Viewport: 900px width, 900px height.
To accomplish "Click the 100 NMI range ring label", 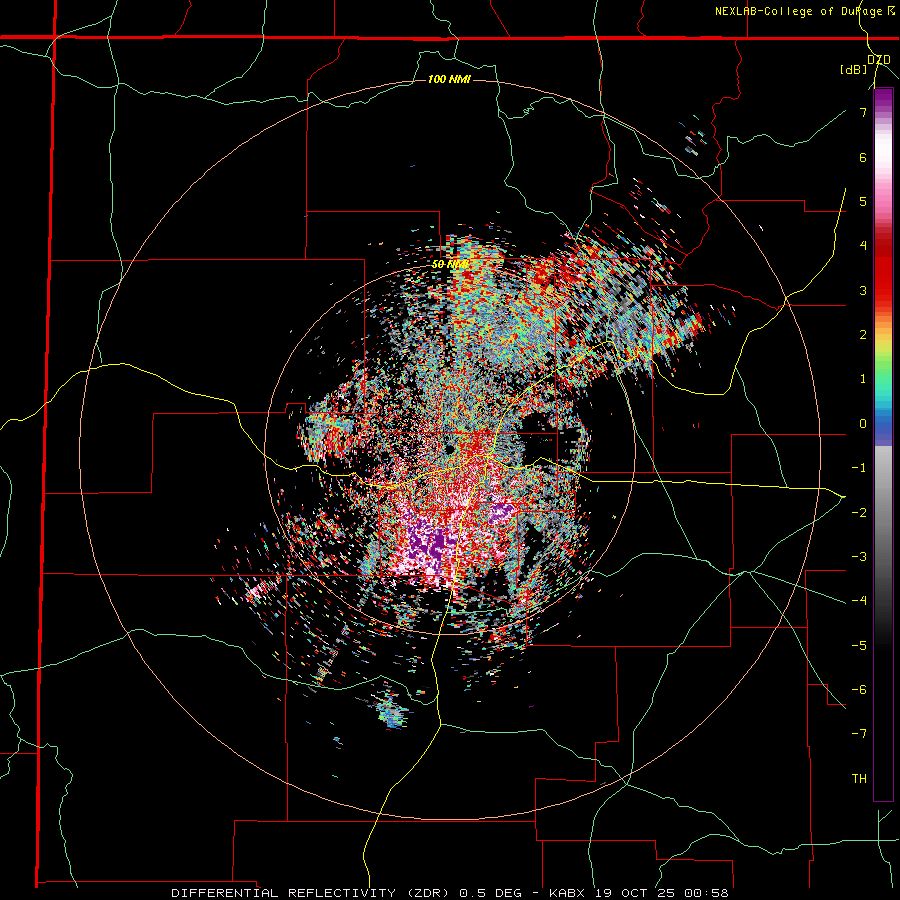I will point(449,79).
